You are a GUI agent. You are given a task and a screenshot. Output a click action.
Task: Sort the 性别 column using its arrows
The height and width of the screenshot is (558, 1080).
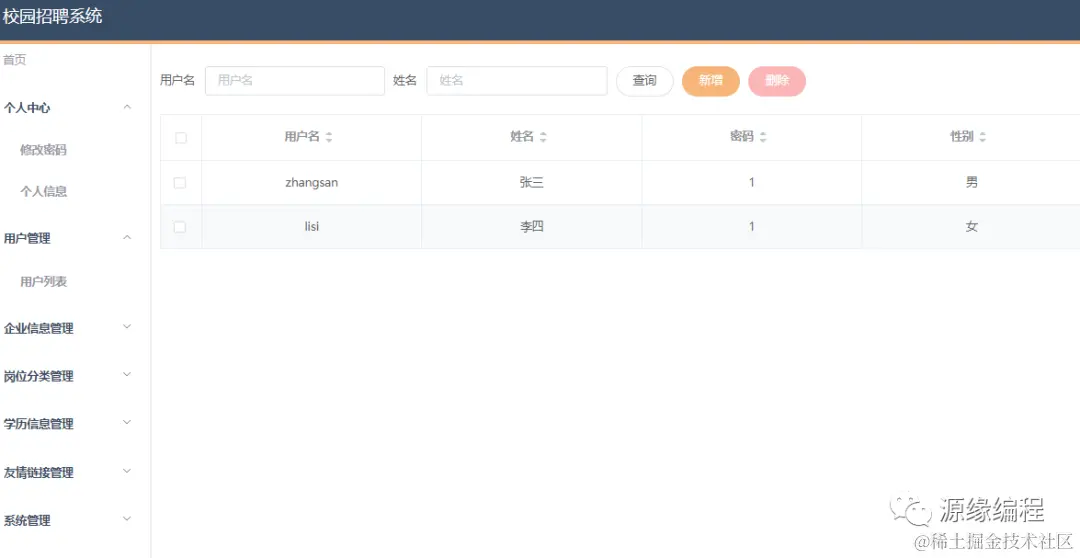[982, 137]
